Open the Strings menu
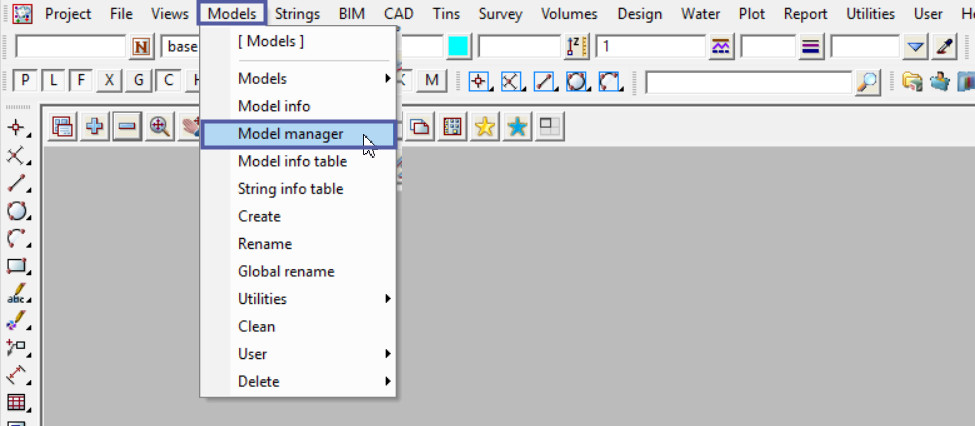The height and width of the screenshot is (426, 975). coord(295,14)
